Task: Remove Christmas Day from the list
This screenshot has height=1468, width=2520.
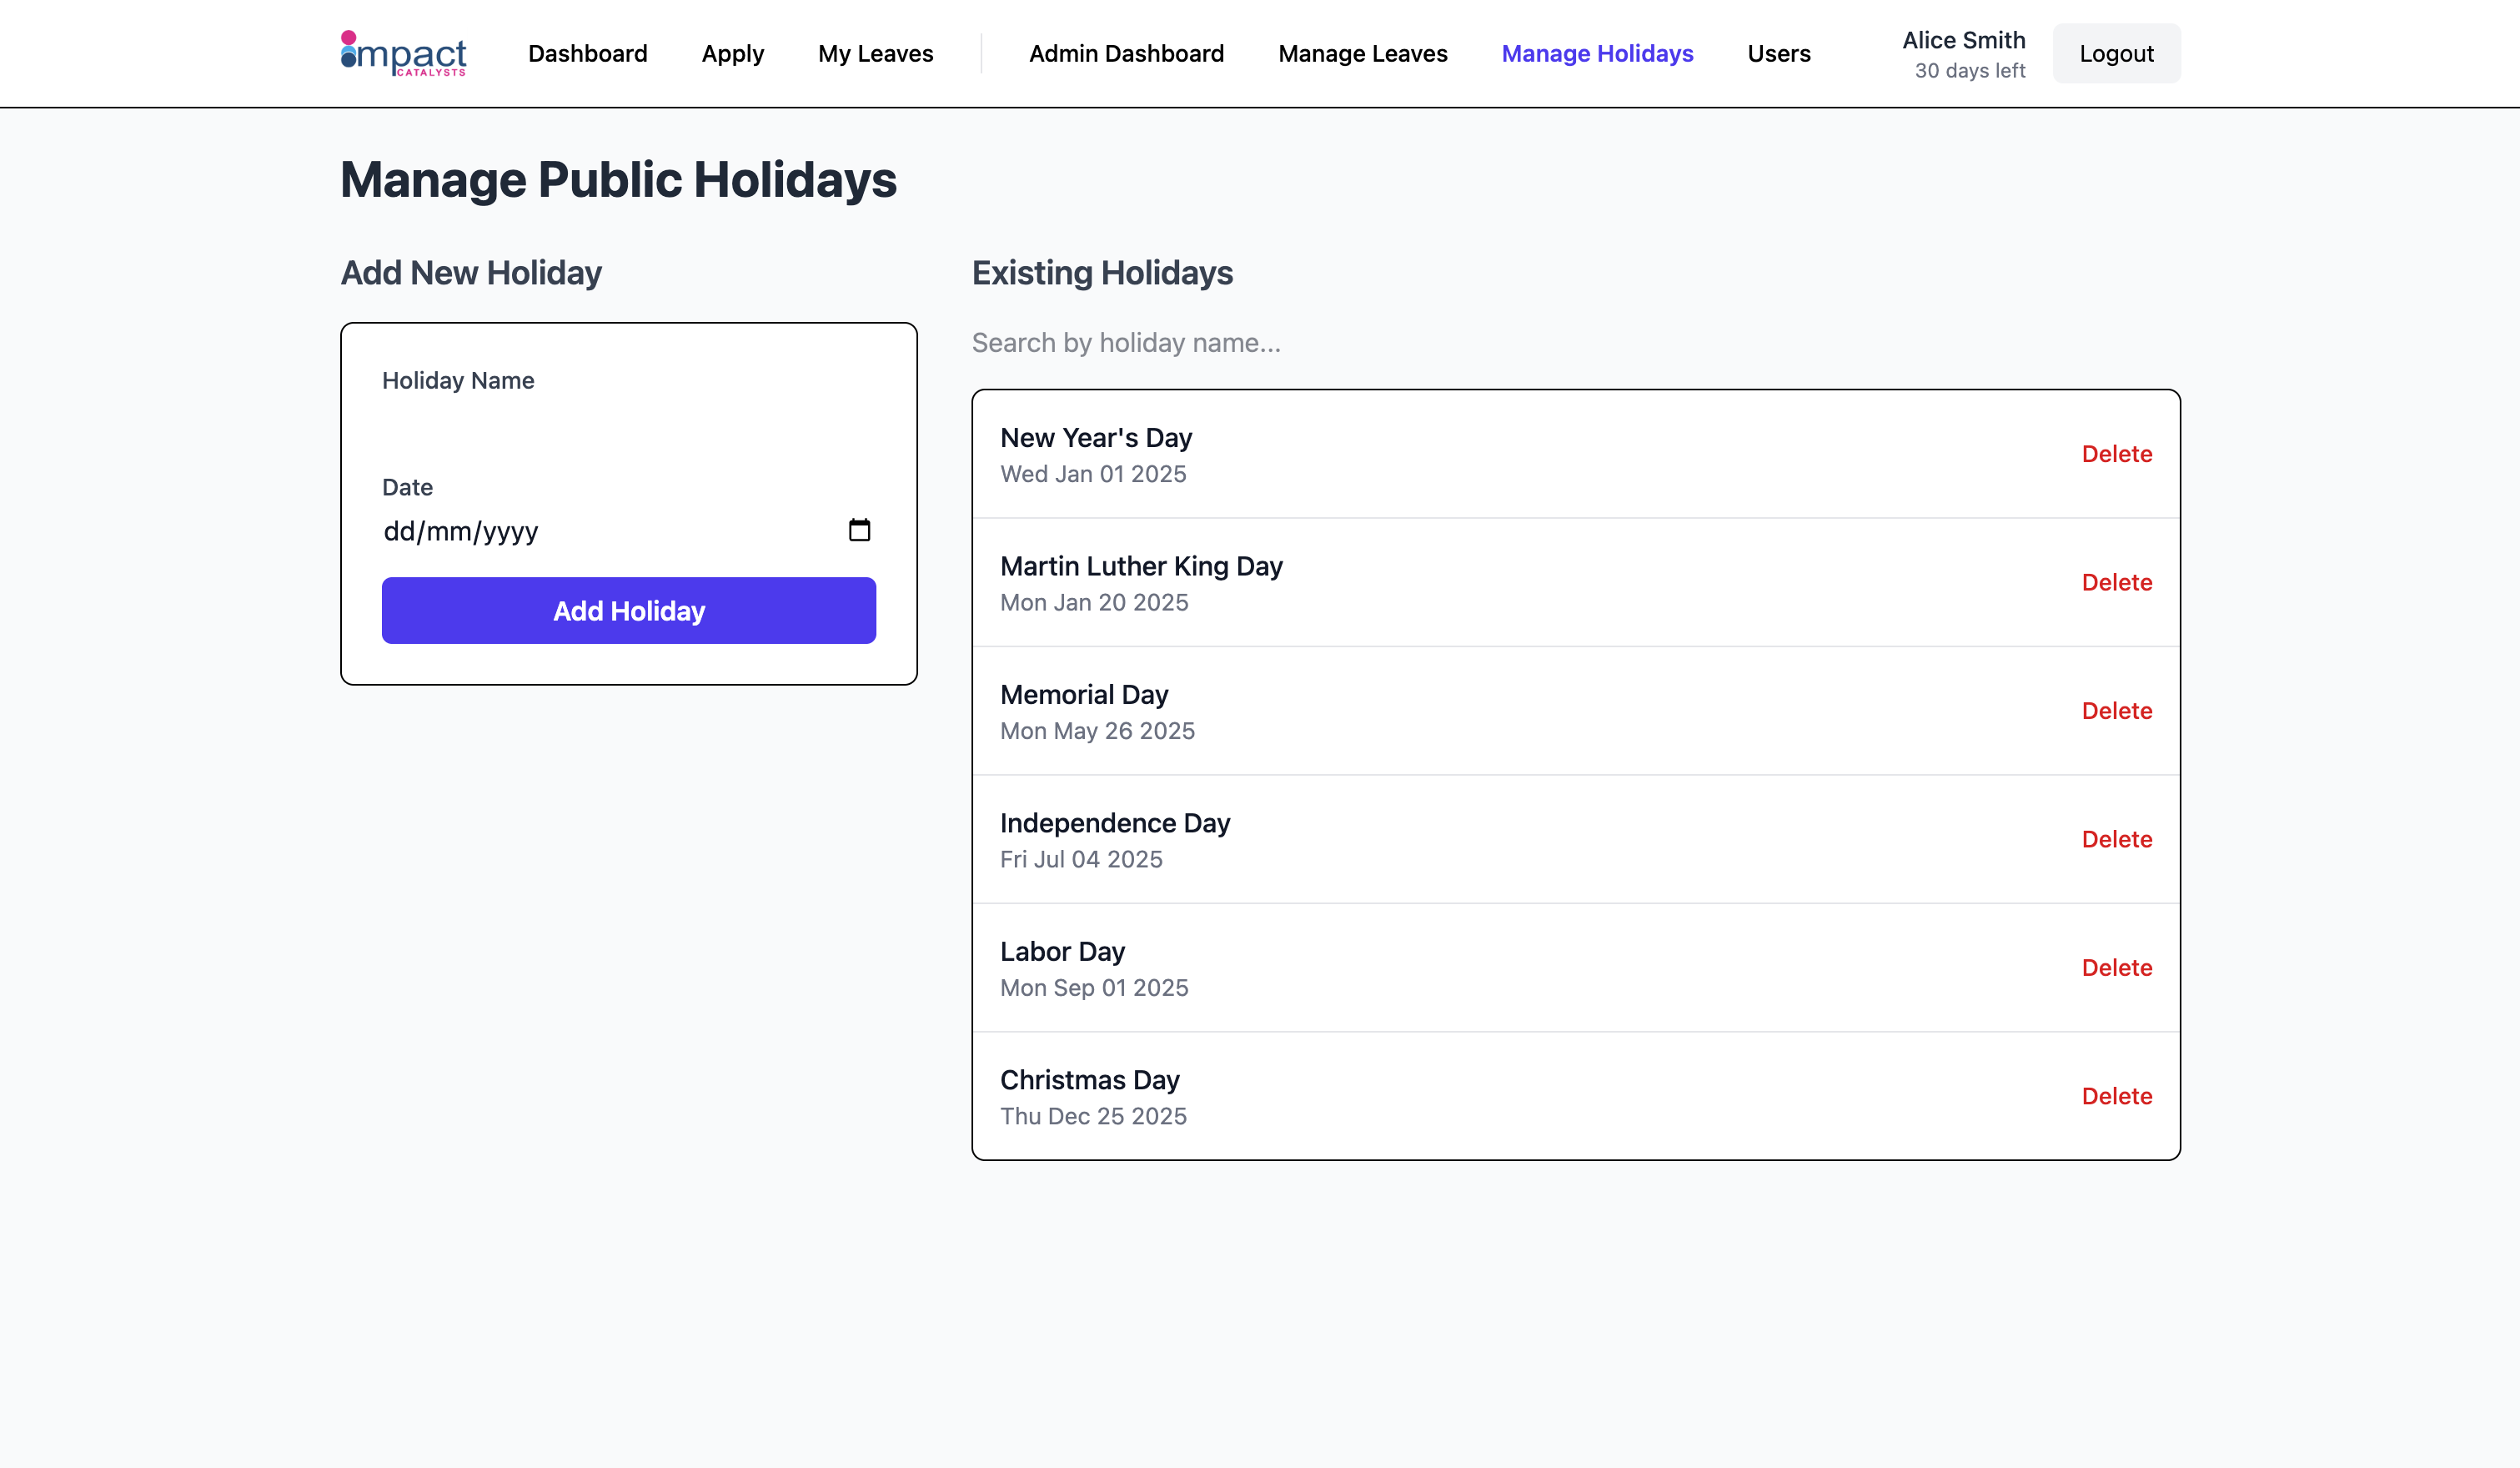Action: click(2116, 1096)
